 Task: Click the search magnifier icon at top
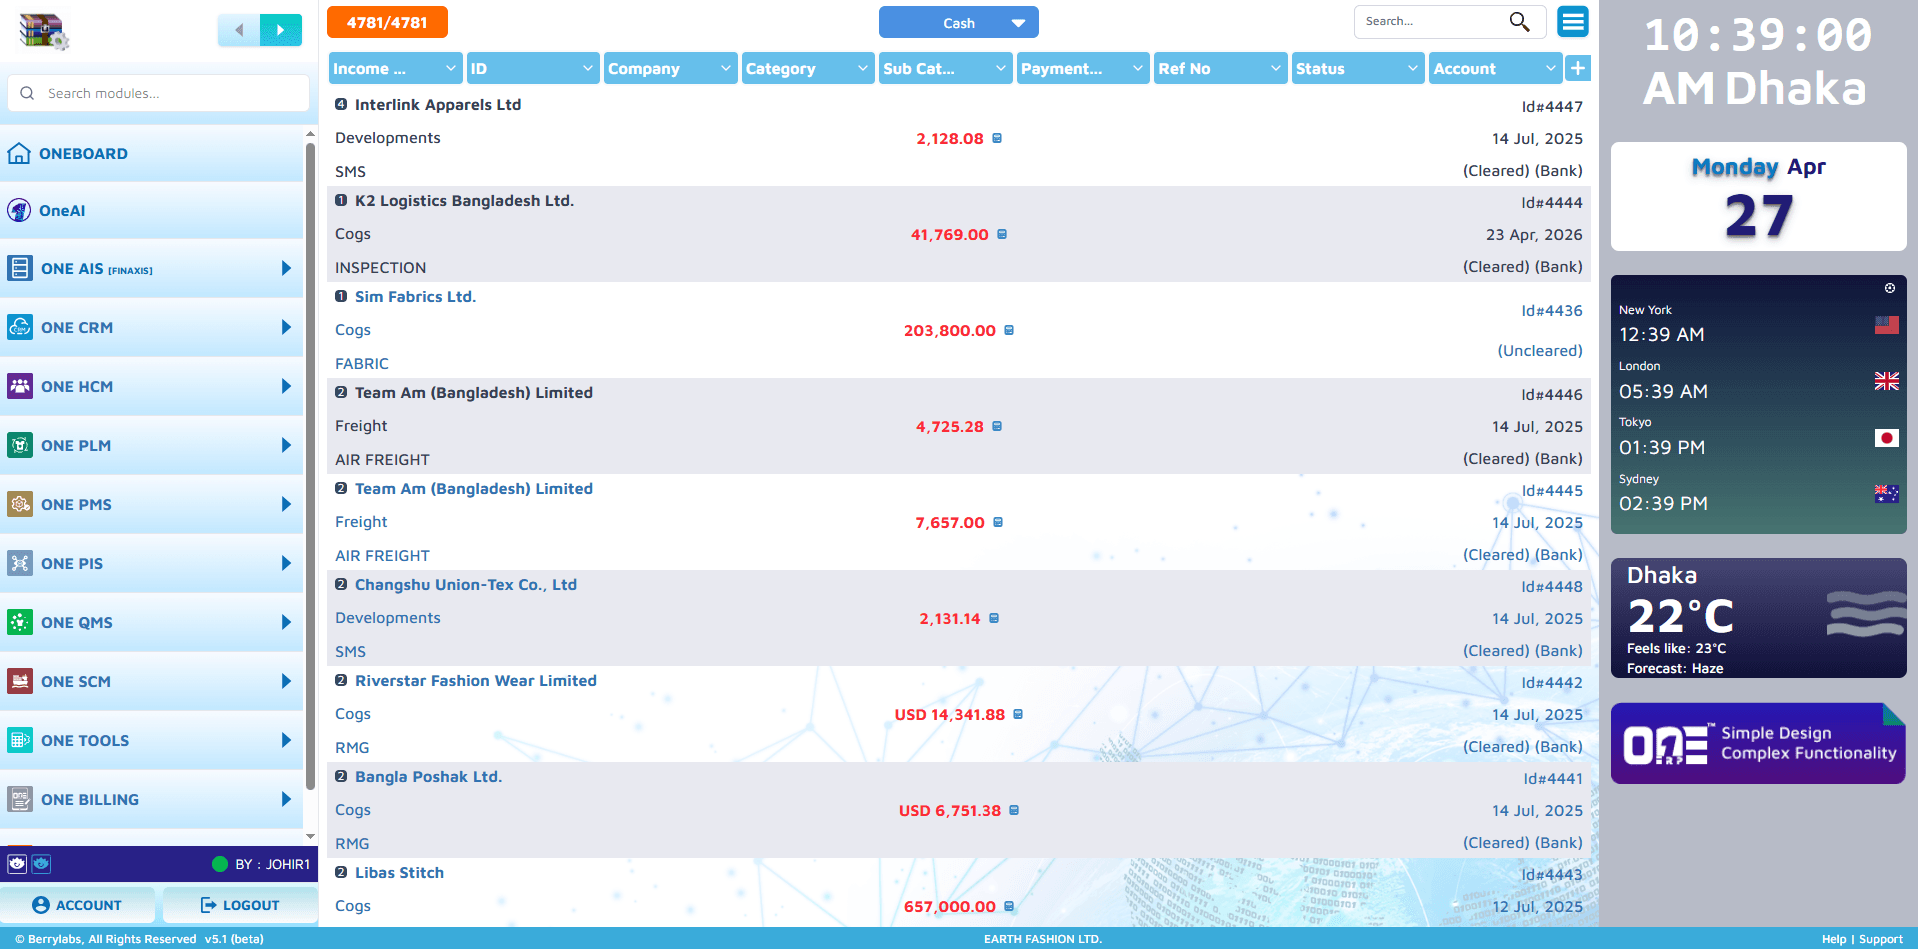(x=1519, y=21)
